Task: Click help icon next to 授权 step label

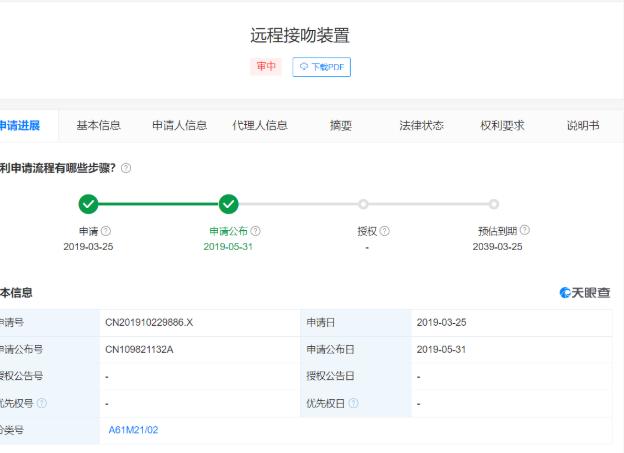Action: pos(385,231)
